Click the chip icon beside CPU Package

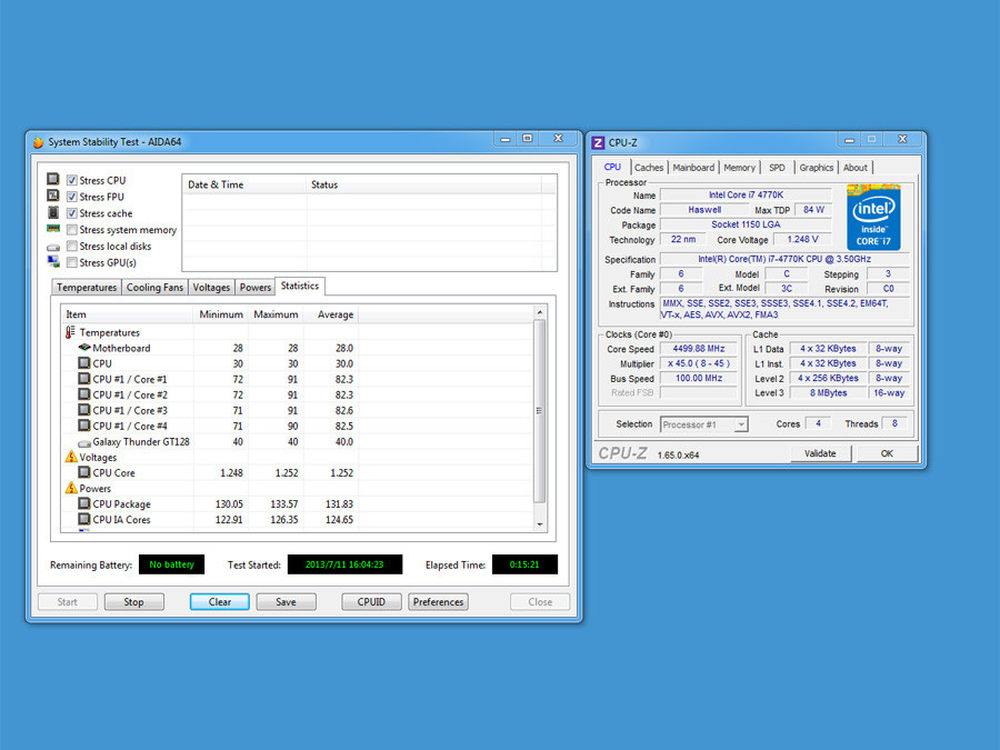[x=84, y=504]
